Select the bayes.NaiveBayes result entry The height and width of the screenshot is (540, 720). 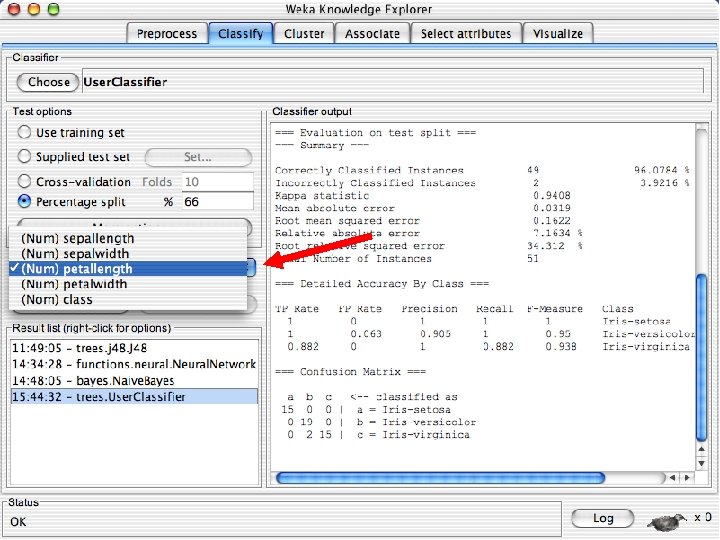pyautogui.click(x=134, y=381)
